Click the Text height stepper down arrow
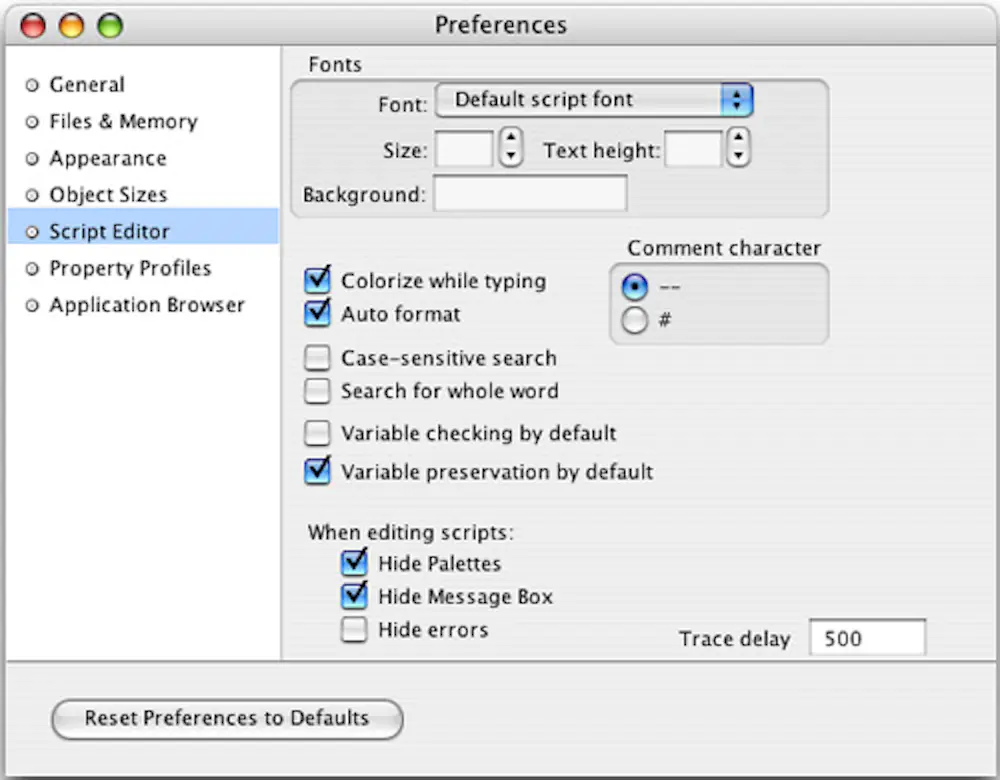The height and width of the screenshot is (780, 1000). coord(737,154)
